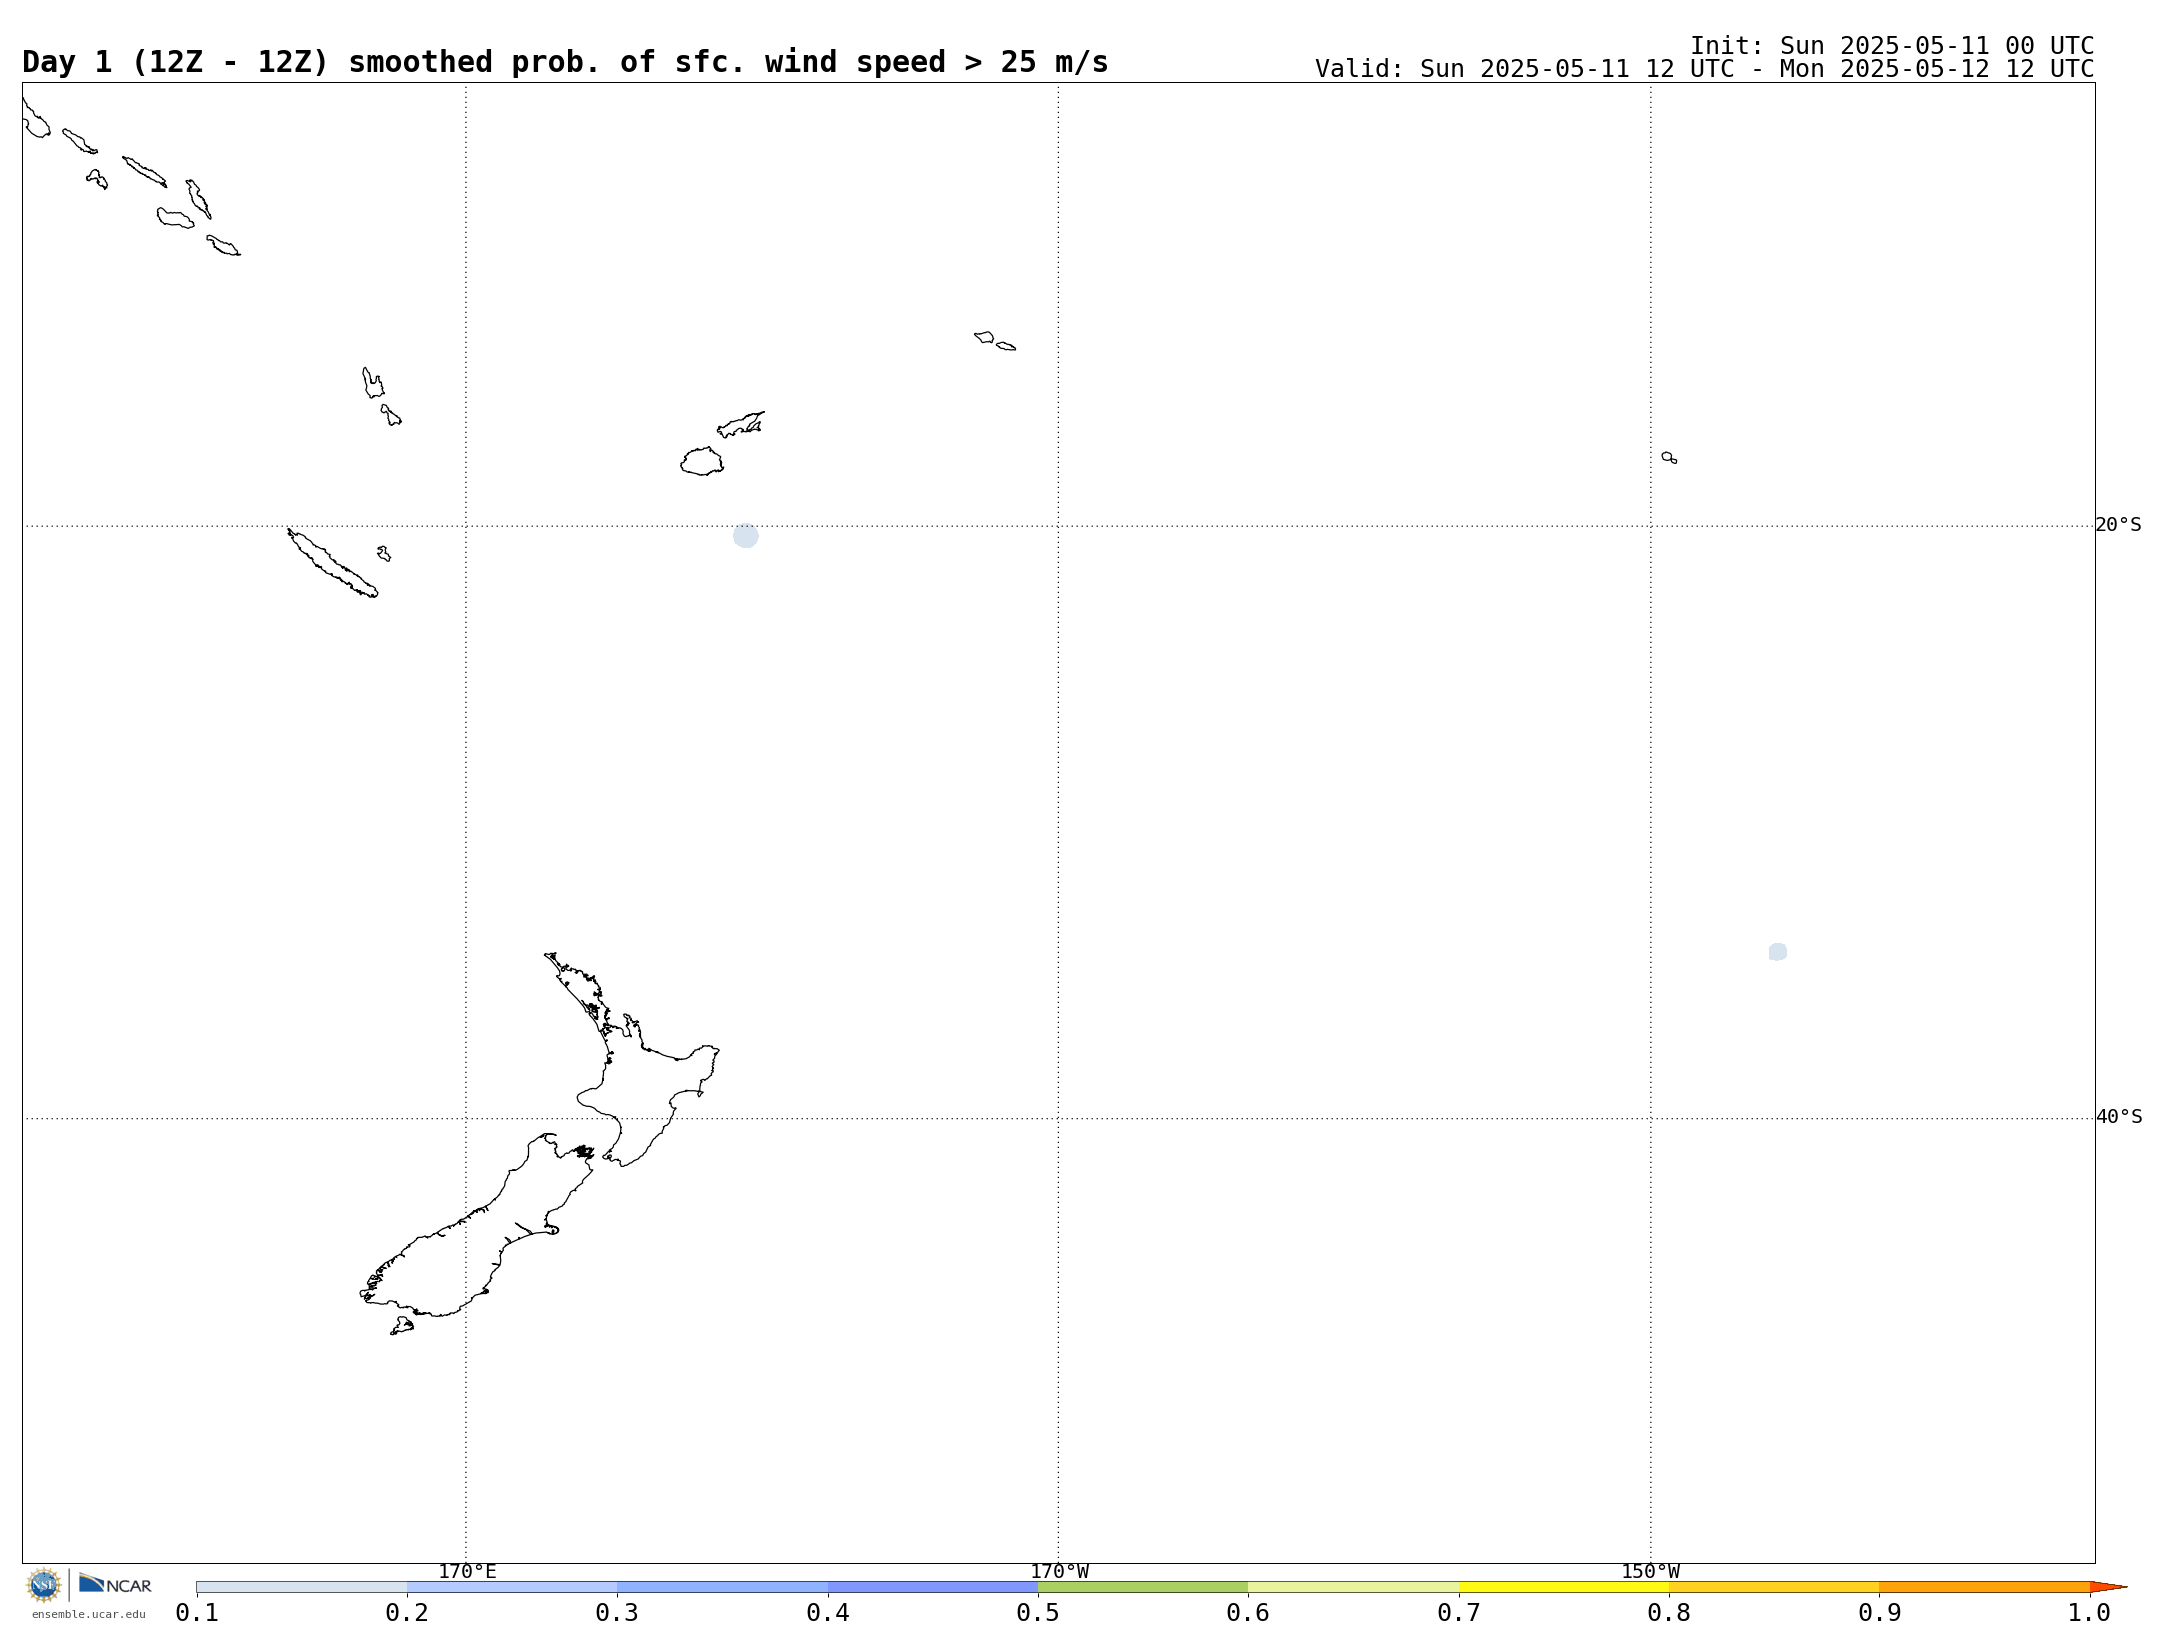The width and height of the screenshot is (2160, 1626).
Task: Click the NSF logo icon
Action: point(44,1585)
